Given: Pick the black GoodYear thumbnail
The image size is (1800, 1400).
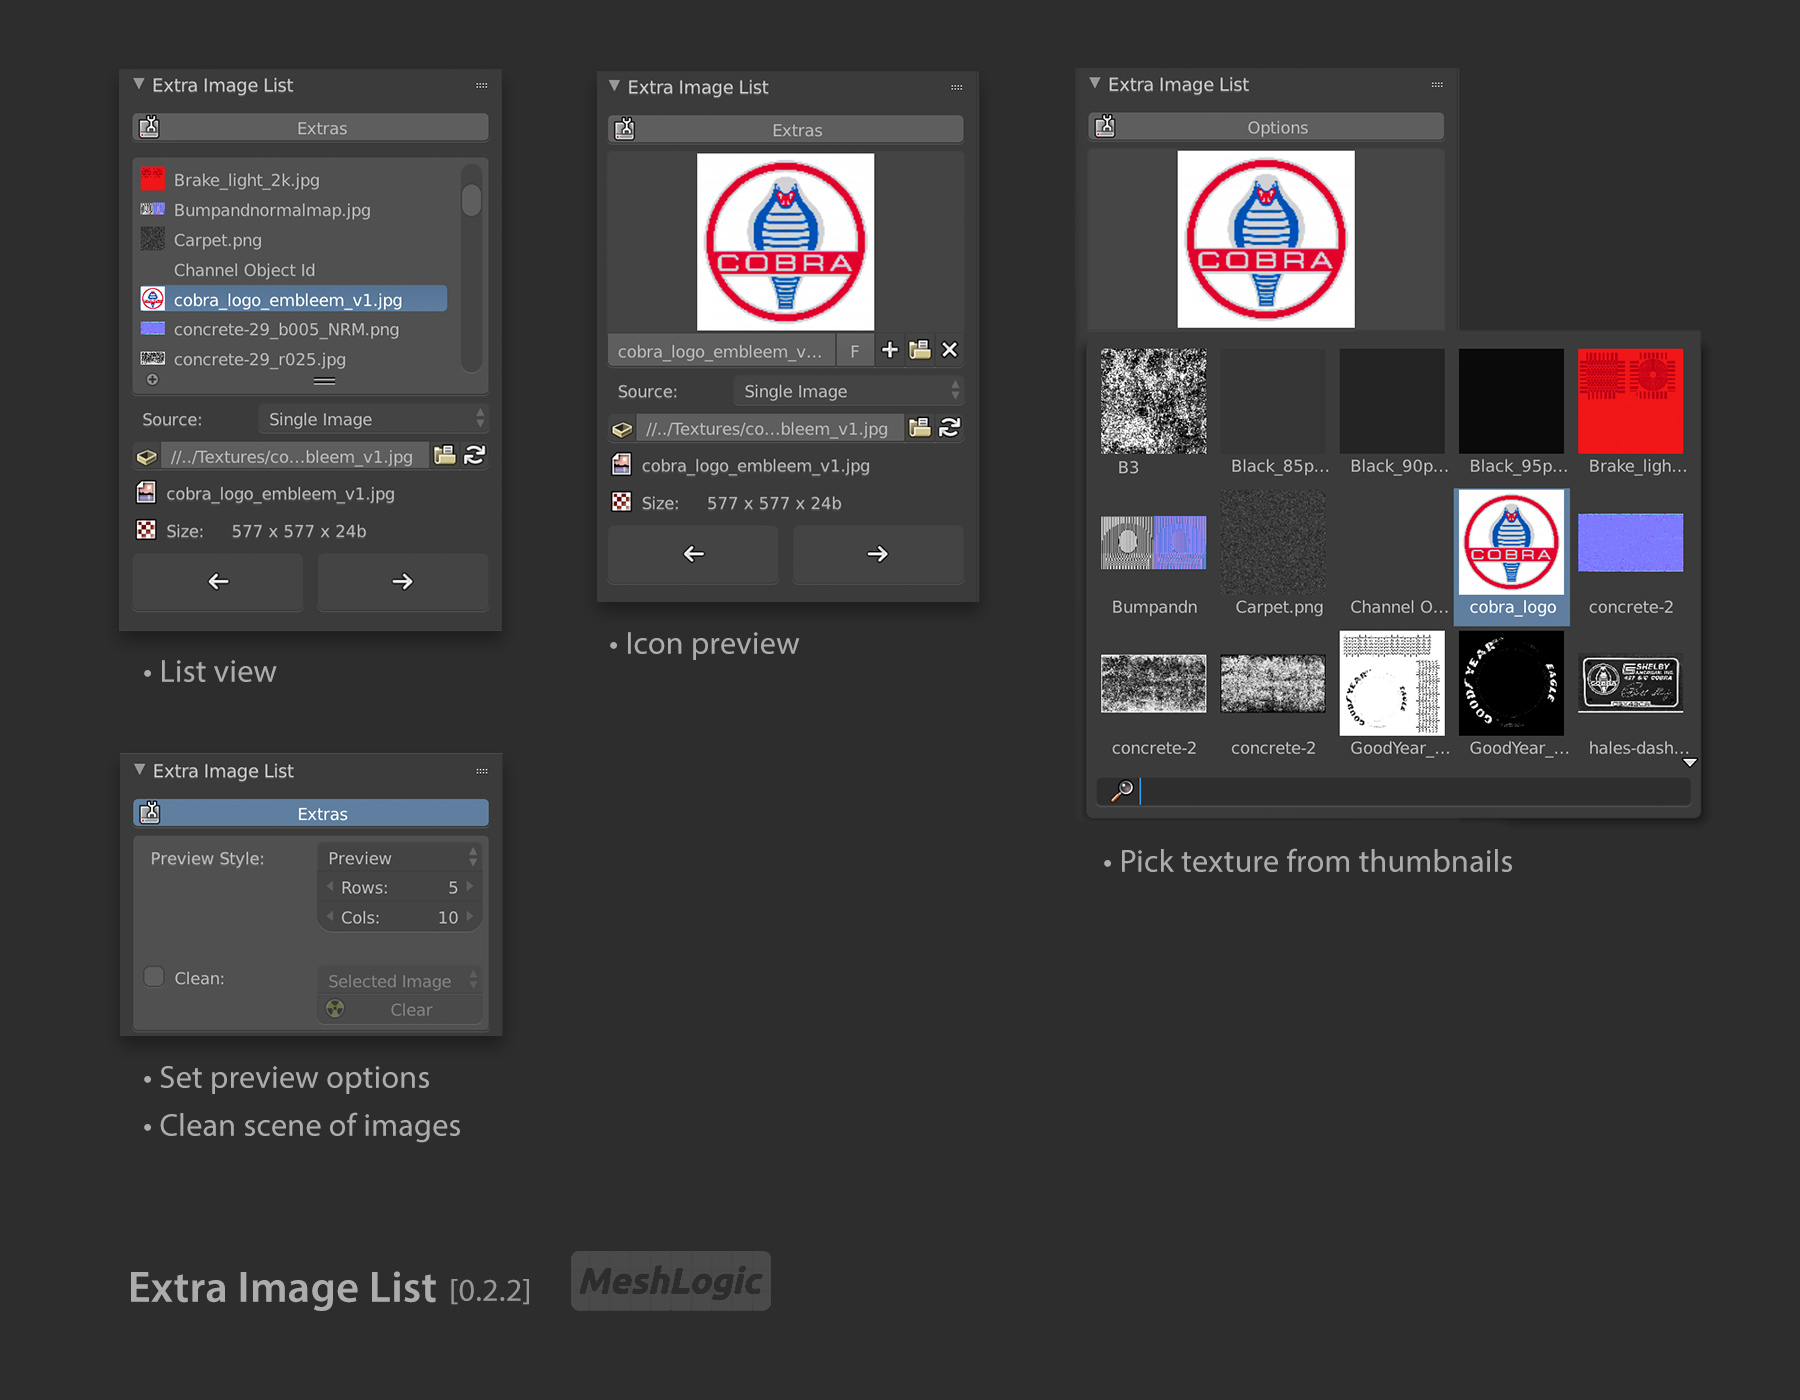Looking at the screenshot, I should coord(1511,695).
